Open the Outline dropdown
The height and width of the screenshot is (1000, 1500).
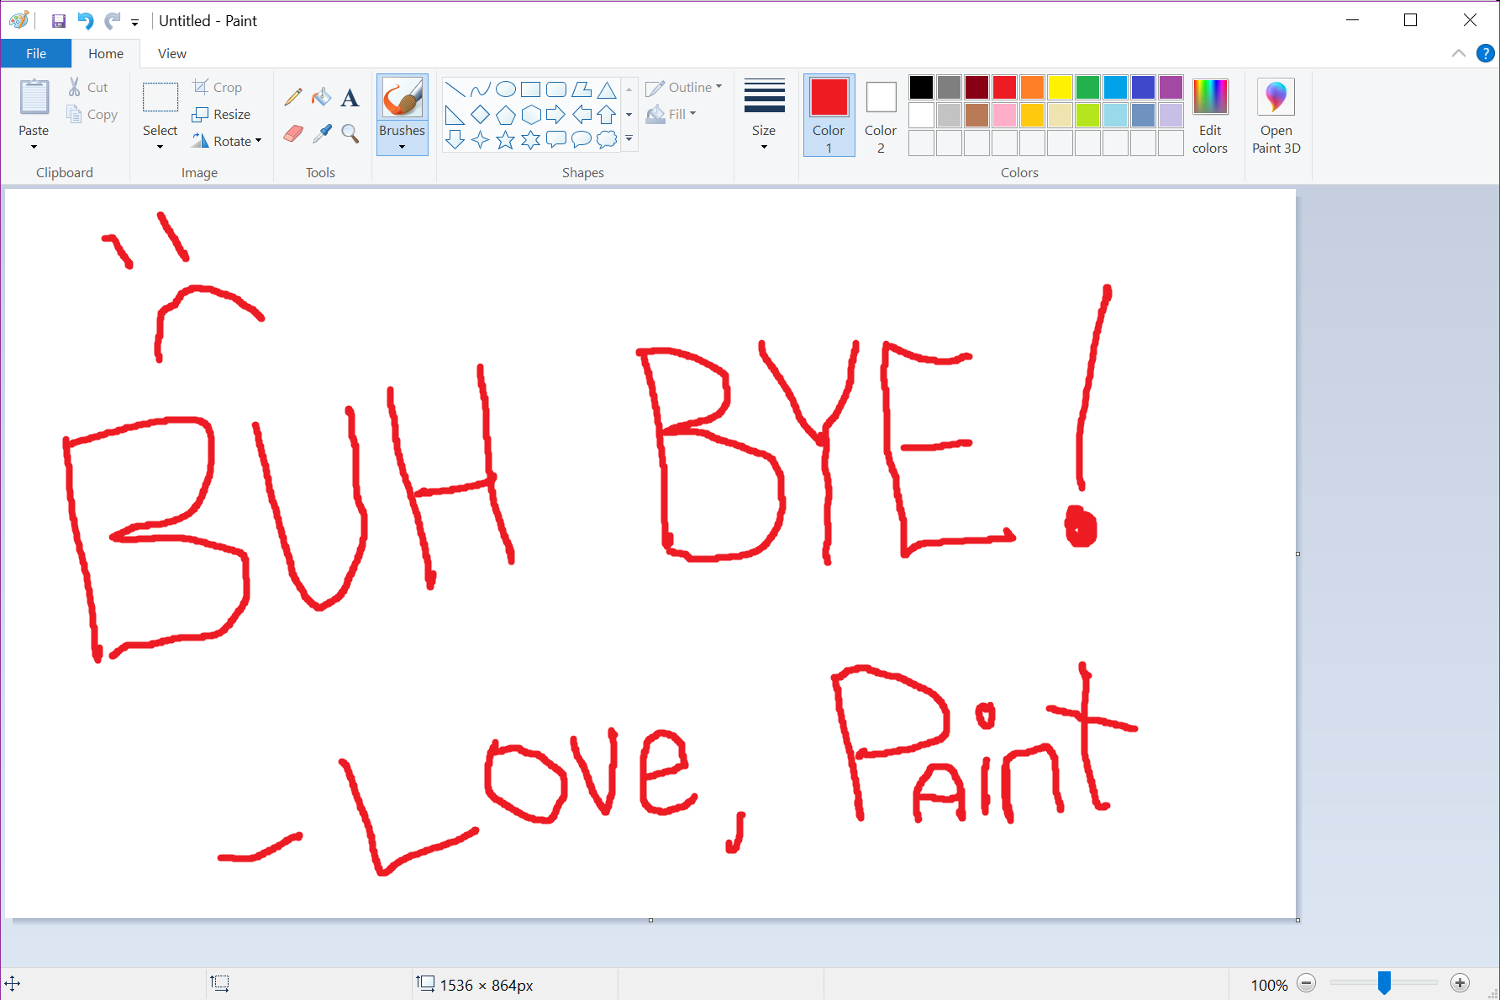[684, 87]
